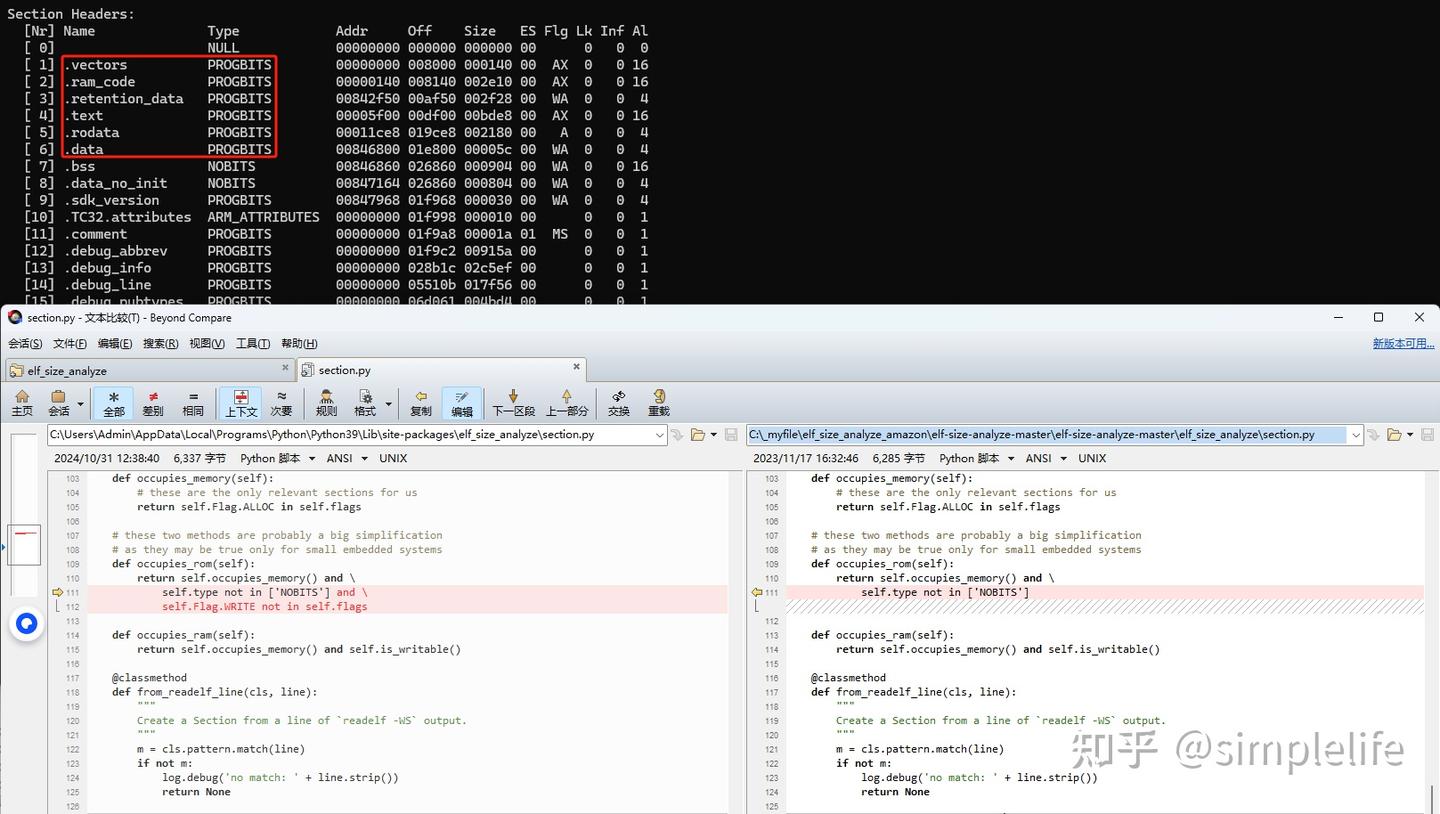Click the 复制 (Copy) arrow icon
Screen dimensions: 1440x814
coord(421,402)
